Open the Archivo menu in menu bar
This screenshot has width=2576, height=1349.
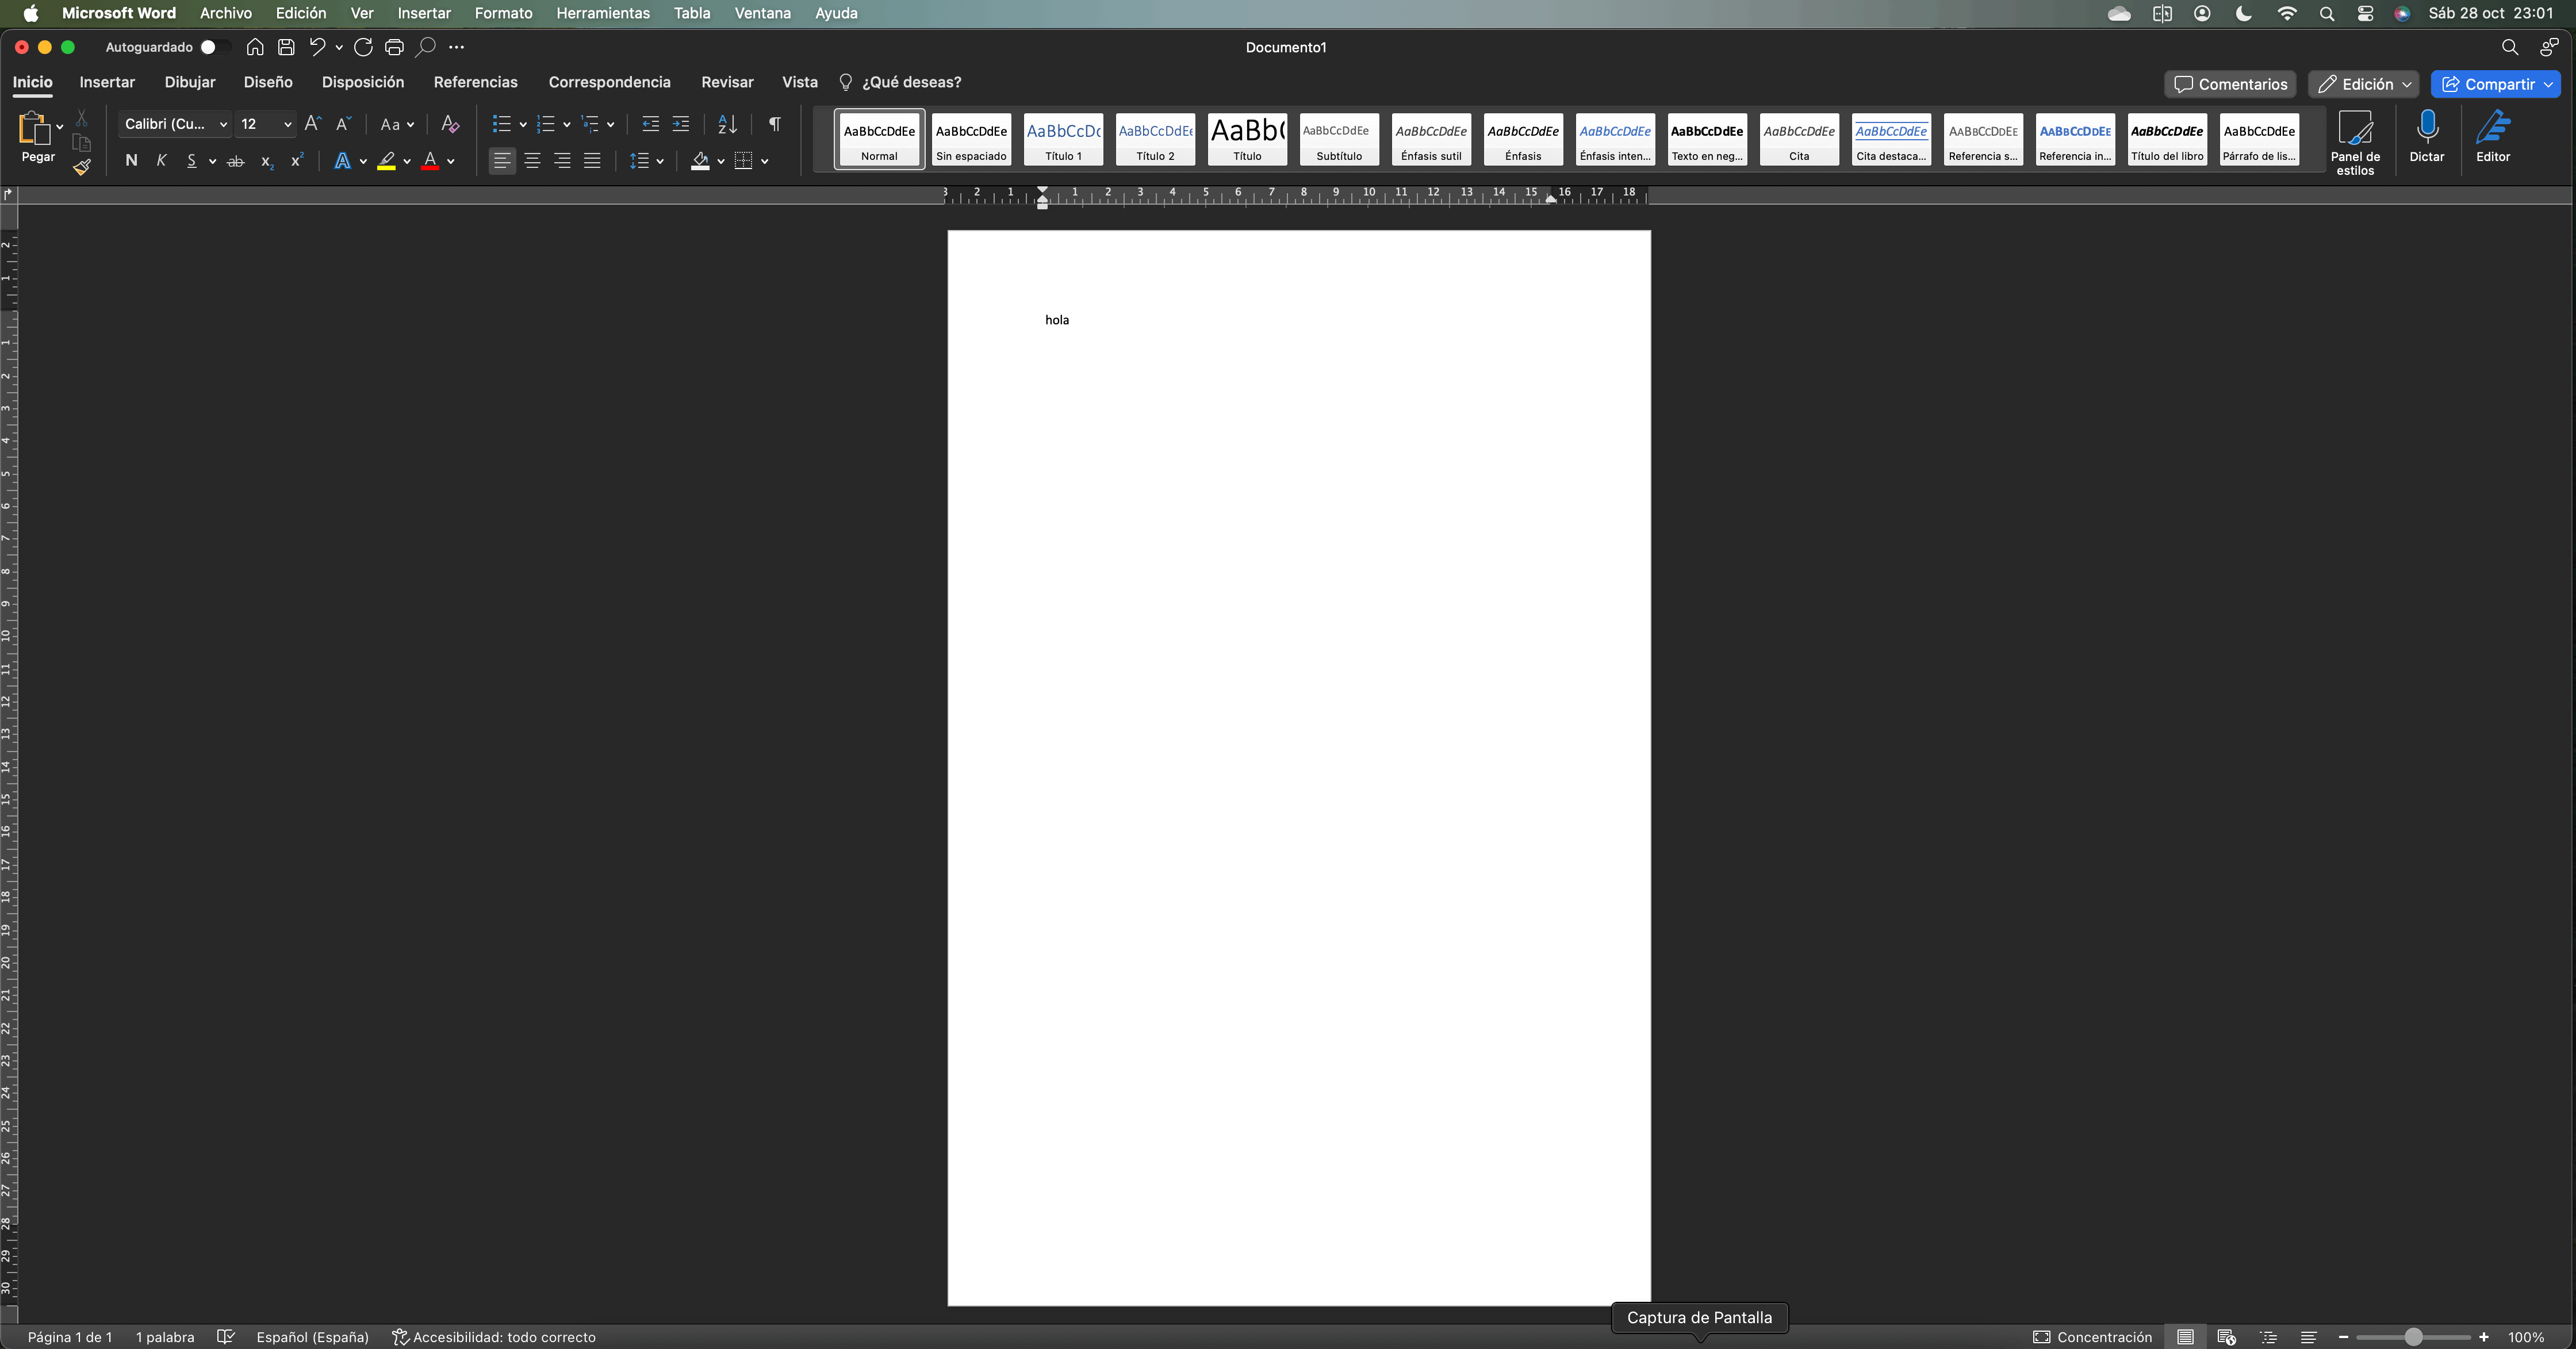[226, 13]
